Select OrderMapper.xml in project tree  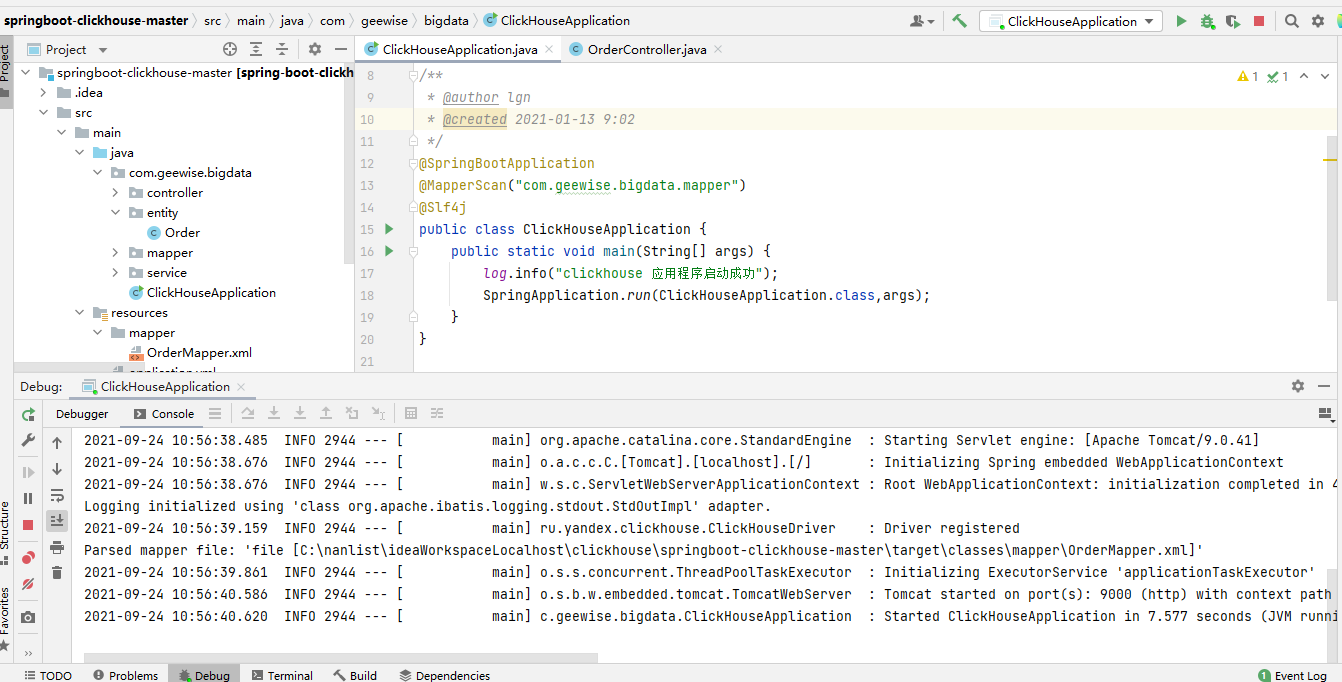coord(199,353)
